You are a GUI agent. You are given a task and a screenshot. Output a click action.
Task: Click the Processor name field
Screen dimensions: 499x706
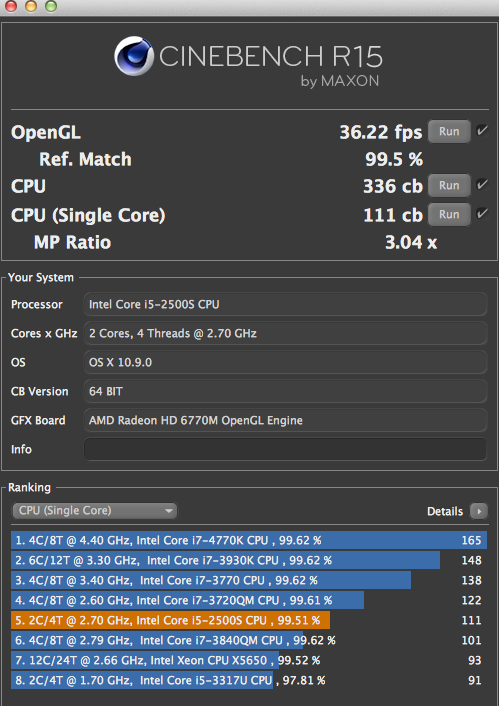click(285, 304)
